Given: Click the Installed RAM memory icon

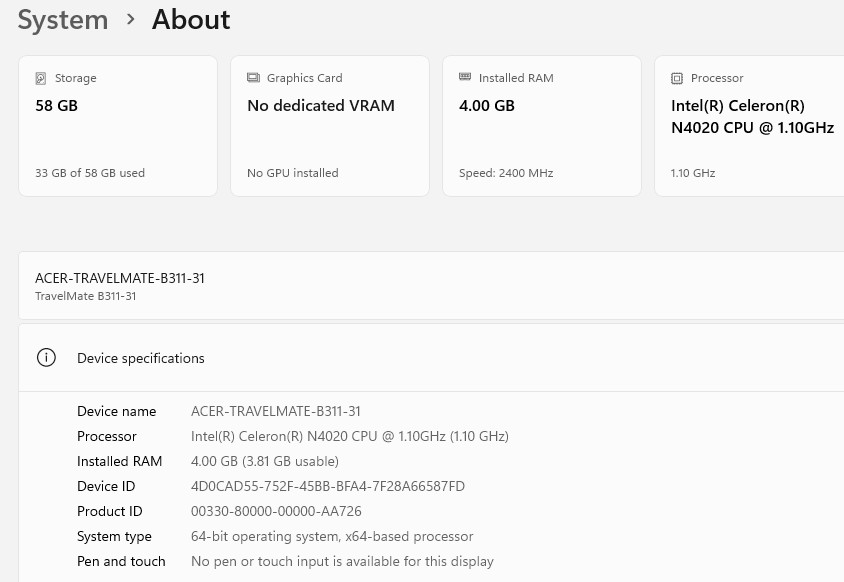Looking at the screenshot, I should (x=465, y=77).
